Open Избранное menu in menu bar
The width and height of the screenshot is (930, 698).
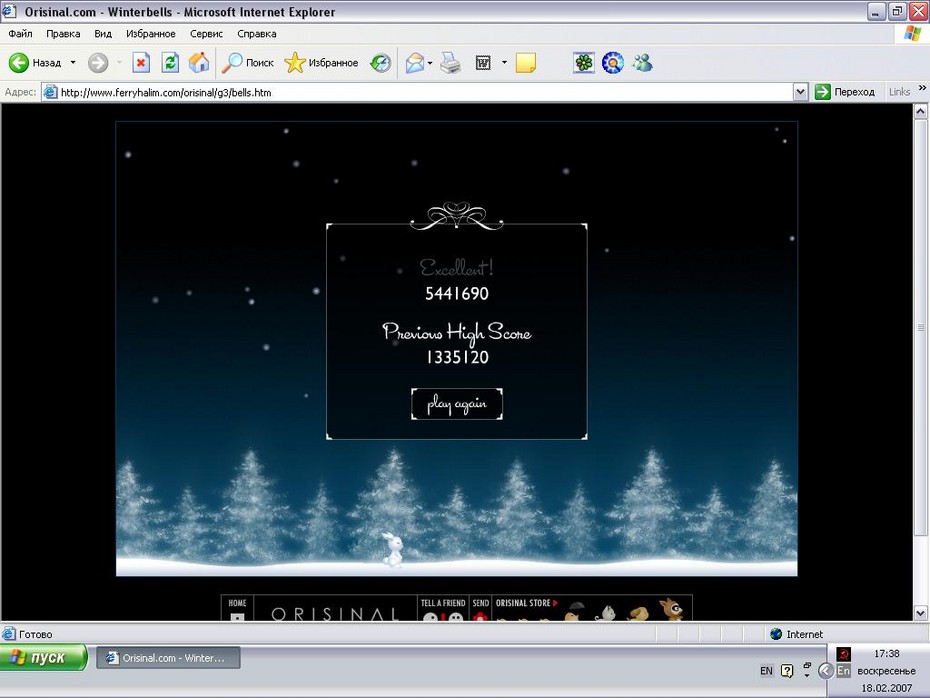(x=151, y=34)
